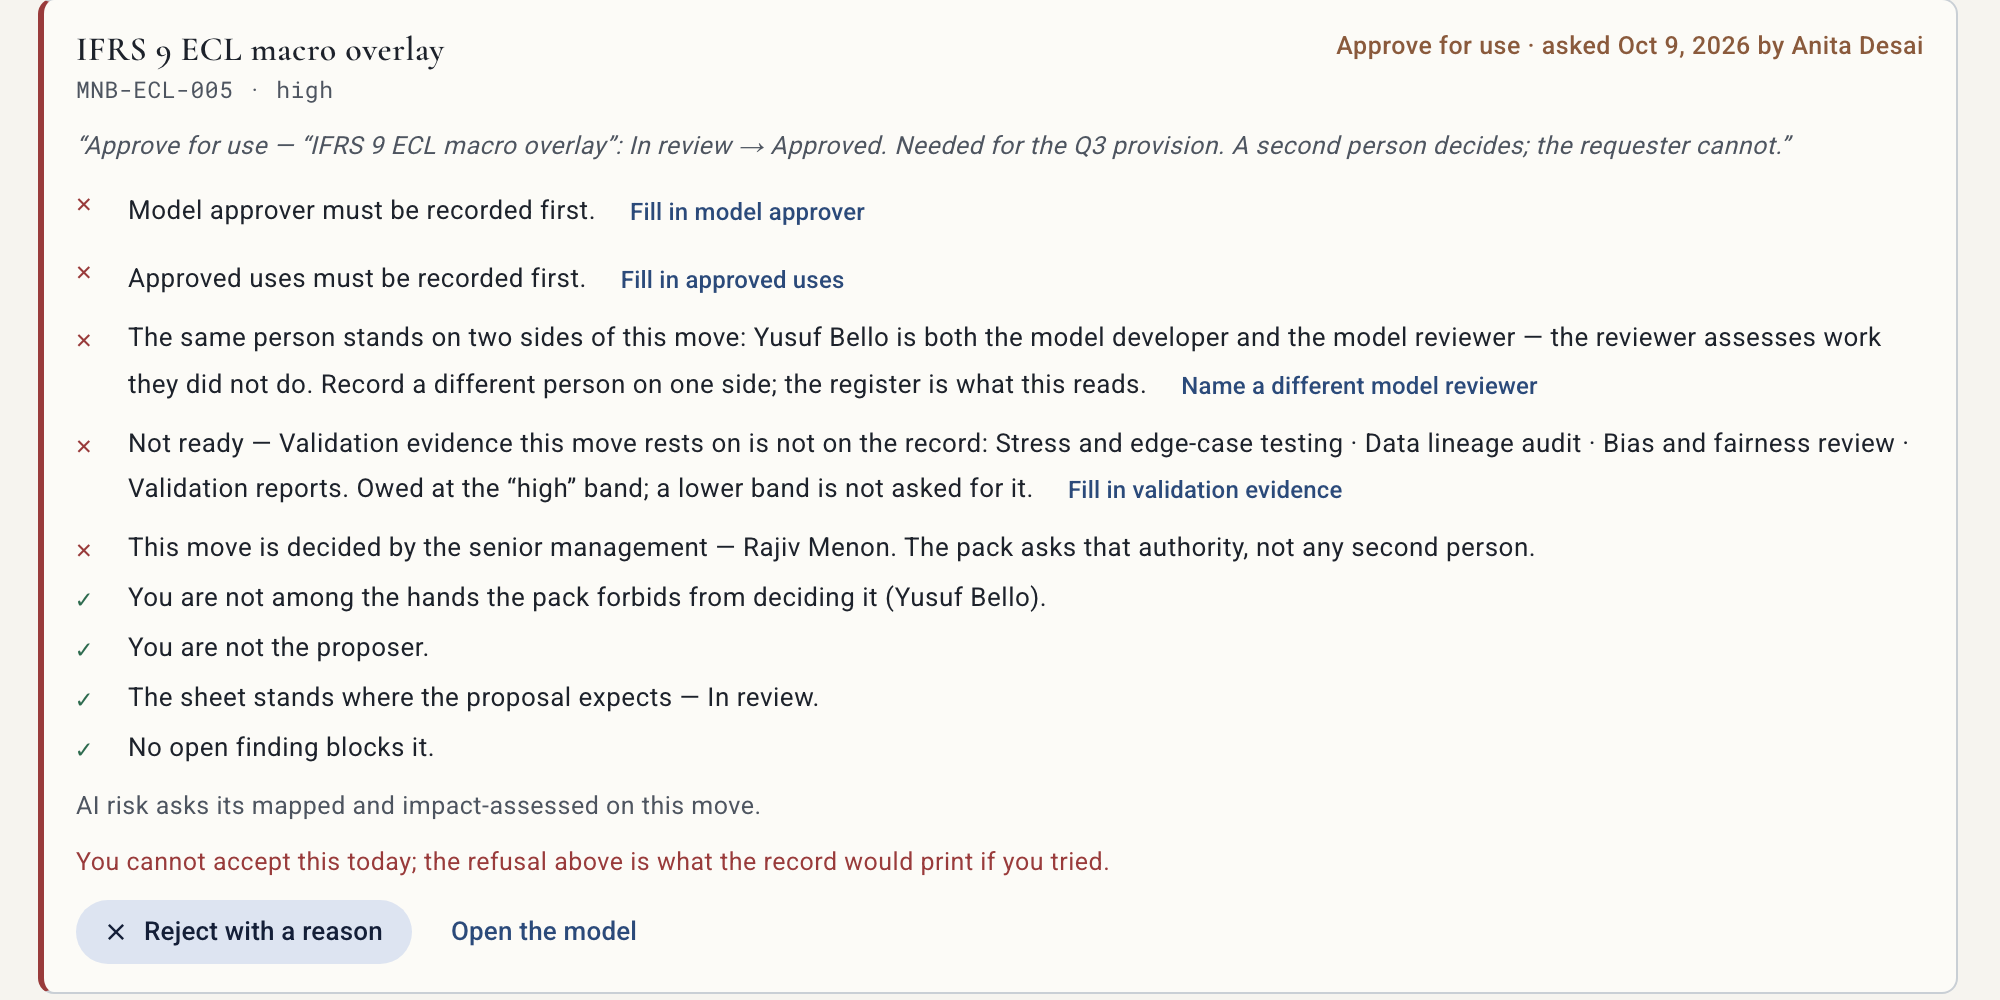Click green check beside forbidden hands line
Screen dimensions: 2000x1000
pyautogui.click(x=84, y=600)
